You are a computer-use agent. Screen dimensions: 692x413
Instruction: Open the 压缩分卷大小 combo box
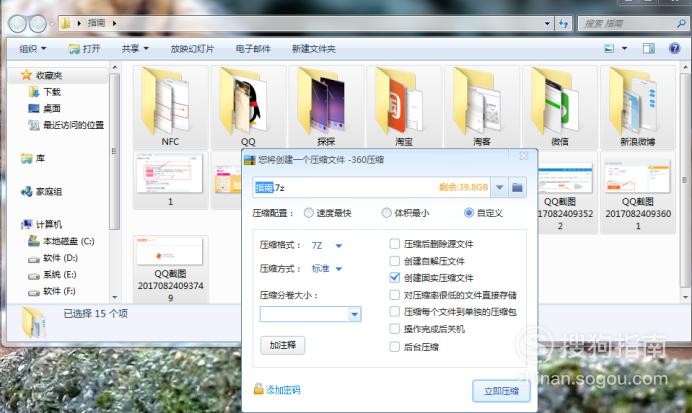[x=311, y=314]
